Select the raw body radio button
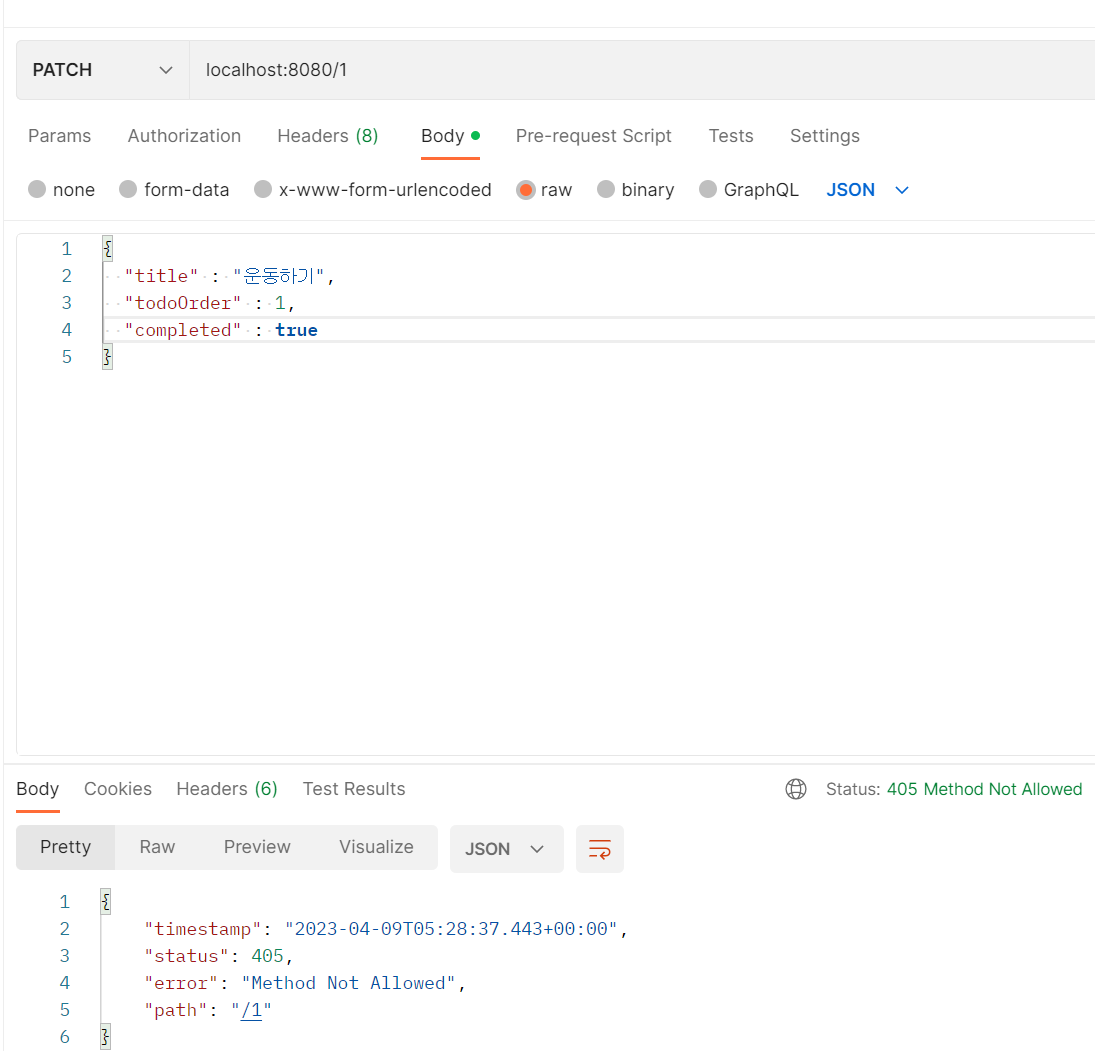This screenshot has width=1095, height=1051. 526,189
